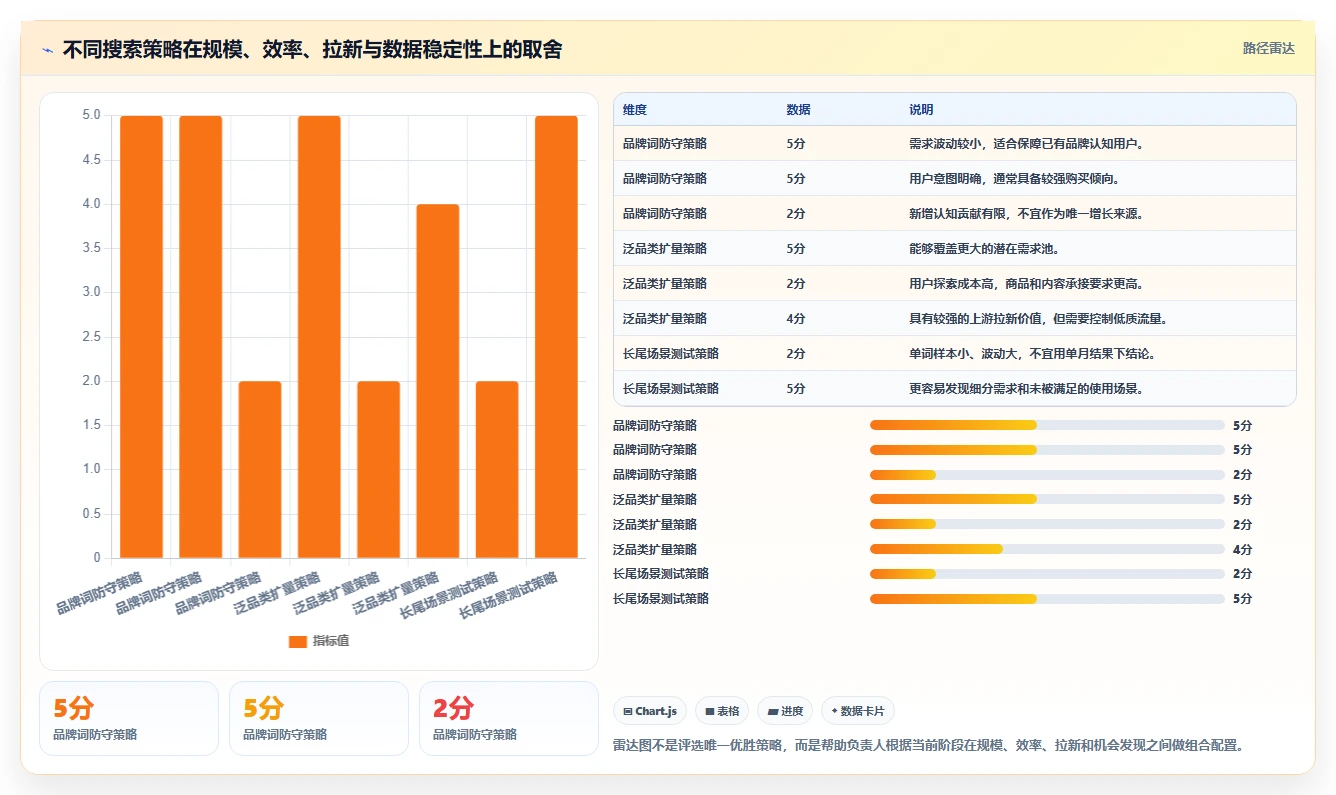Click the lightning icon beside the page title
This screenshot has height=795, width=1336.
(48, 49)
